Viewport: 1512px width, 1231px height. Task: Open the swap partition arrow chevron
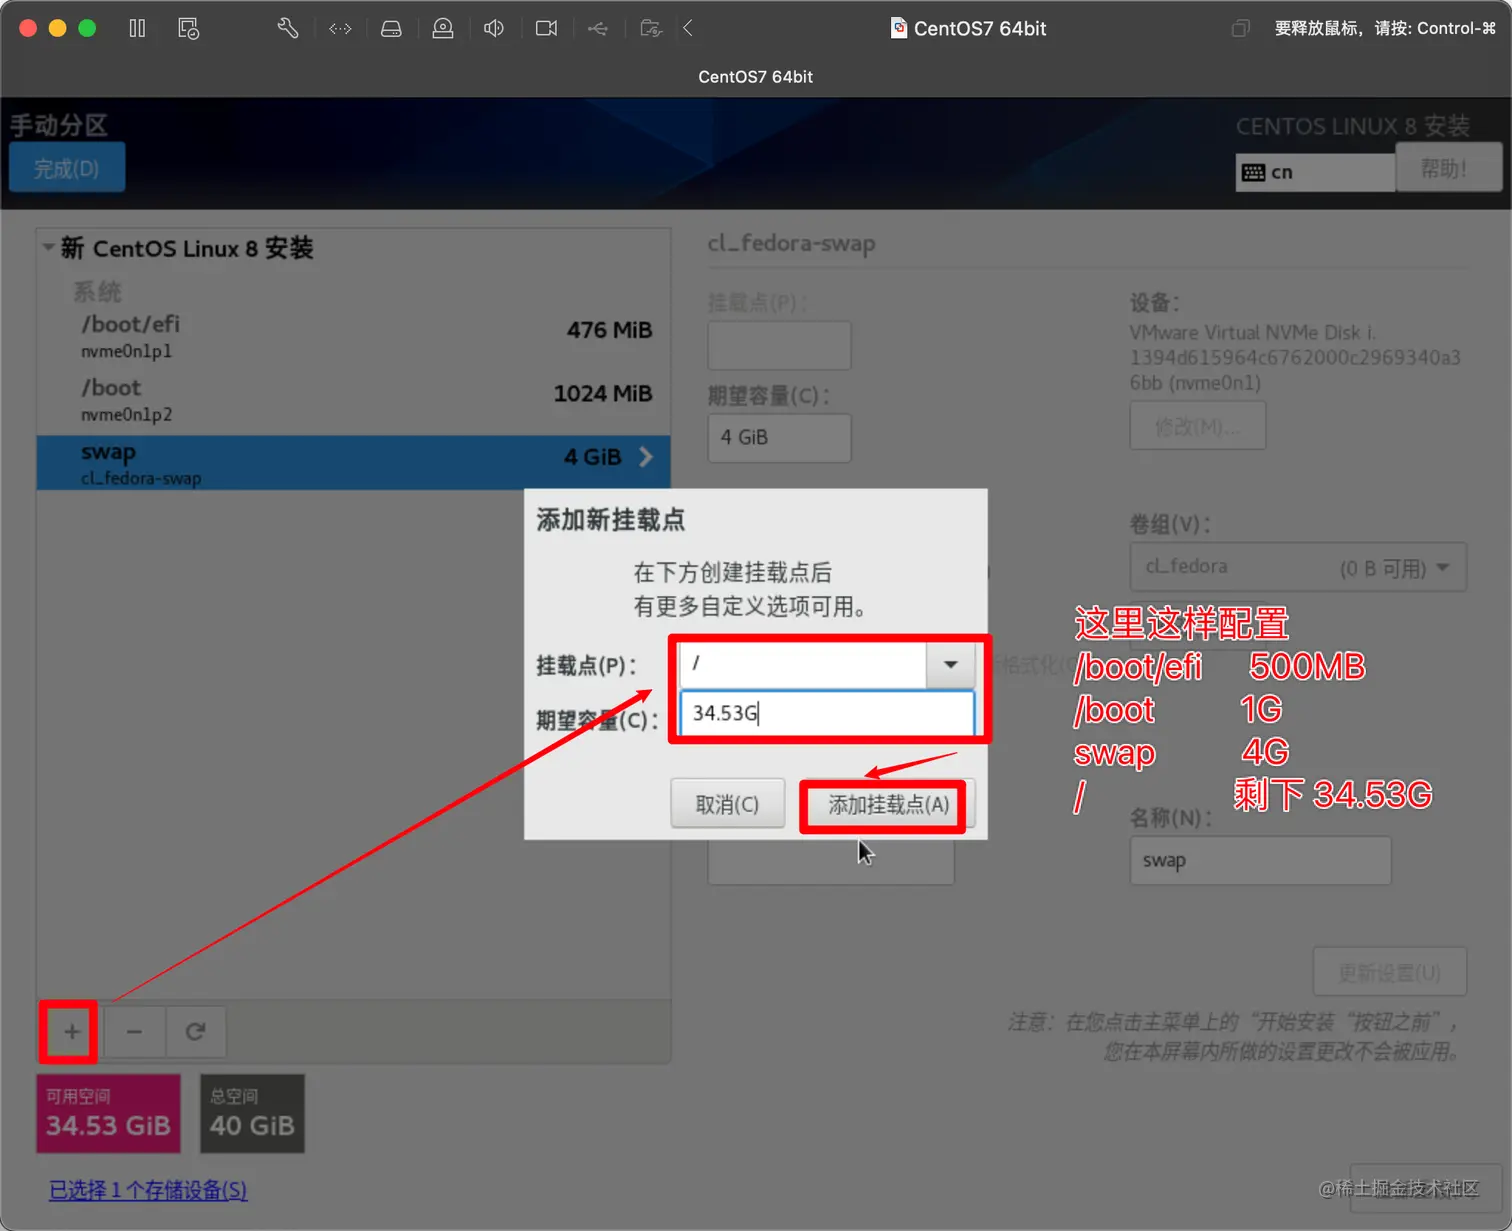click(x=646, y=457)
